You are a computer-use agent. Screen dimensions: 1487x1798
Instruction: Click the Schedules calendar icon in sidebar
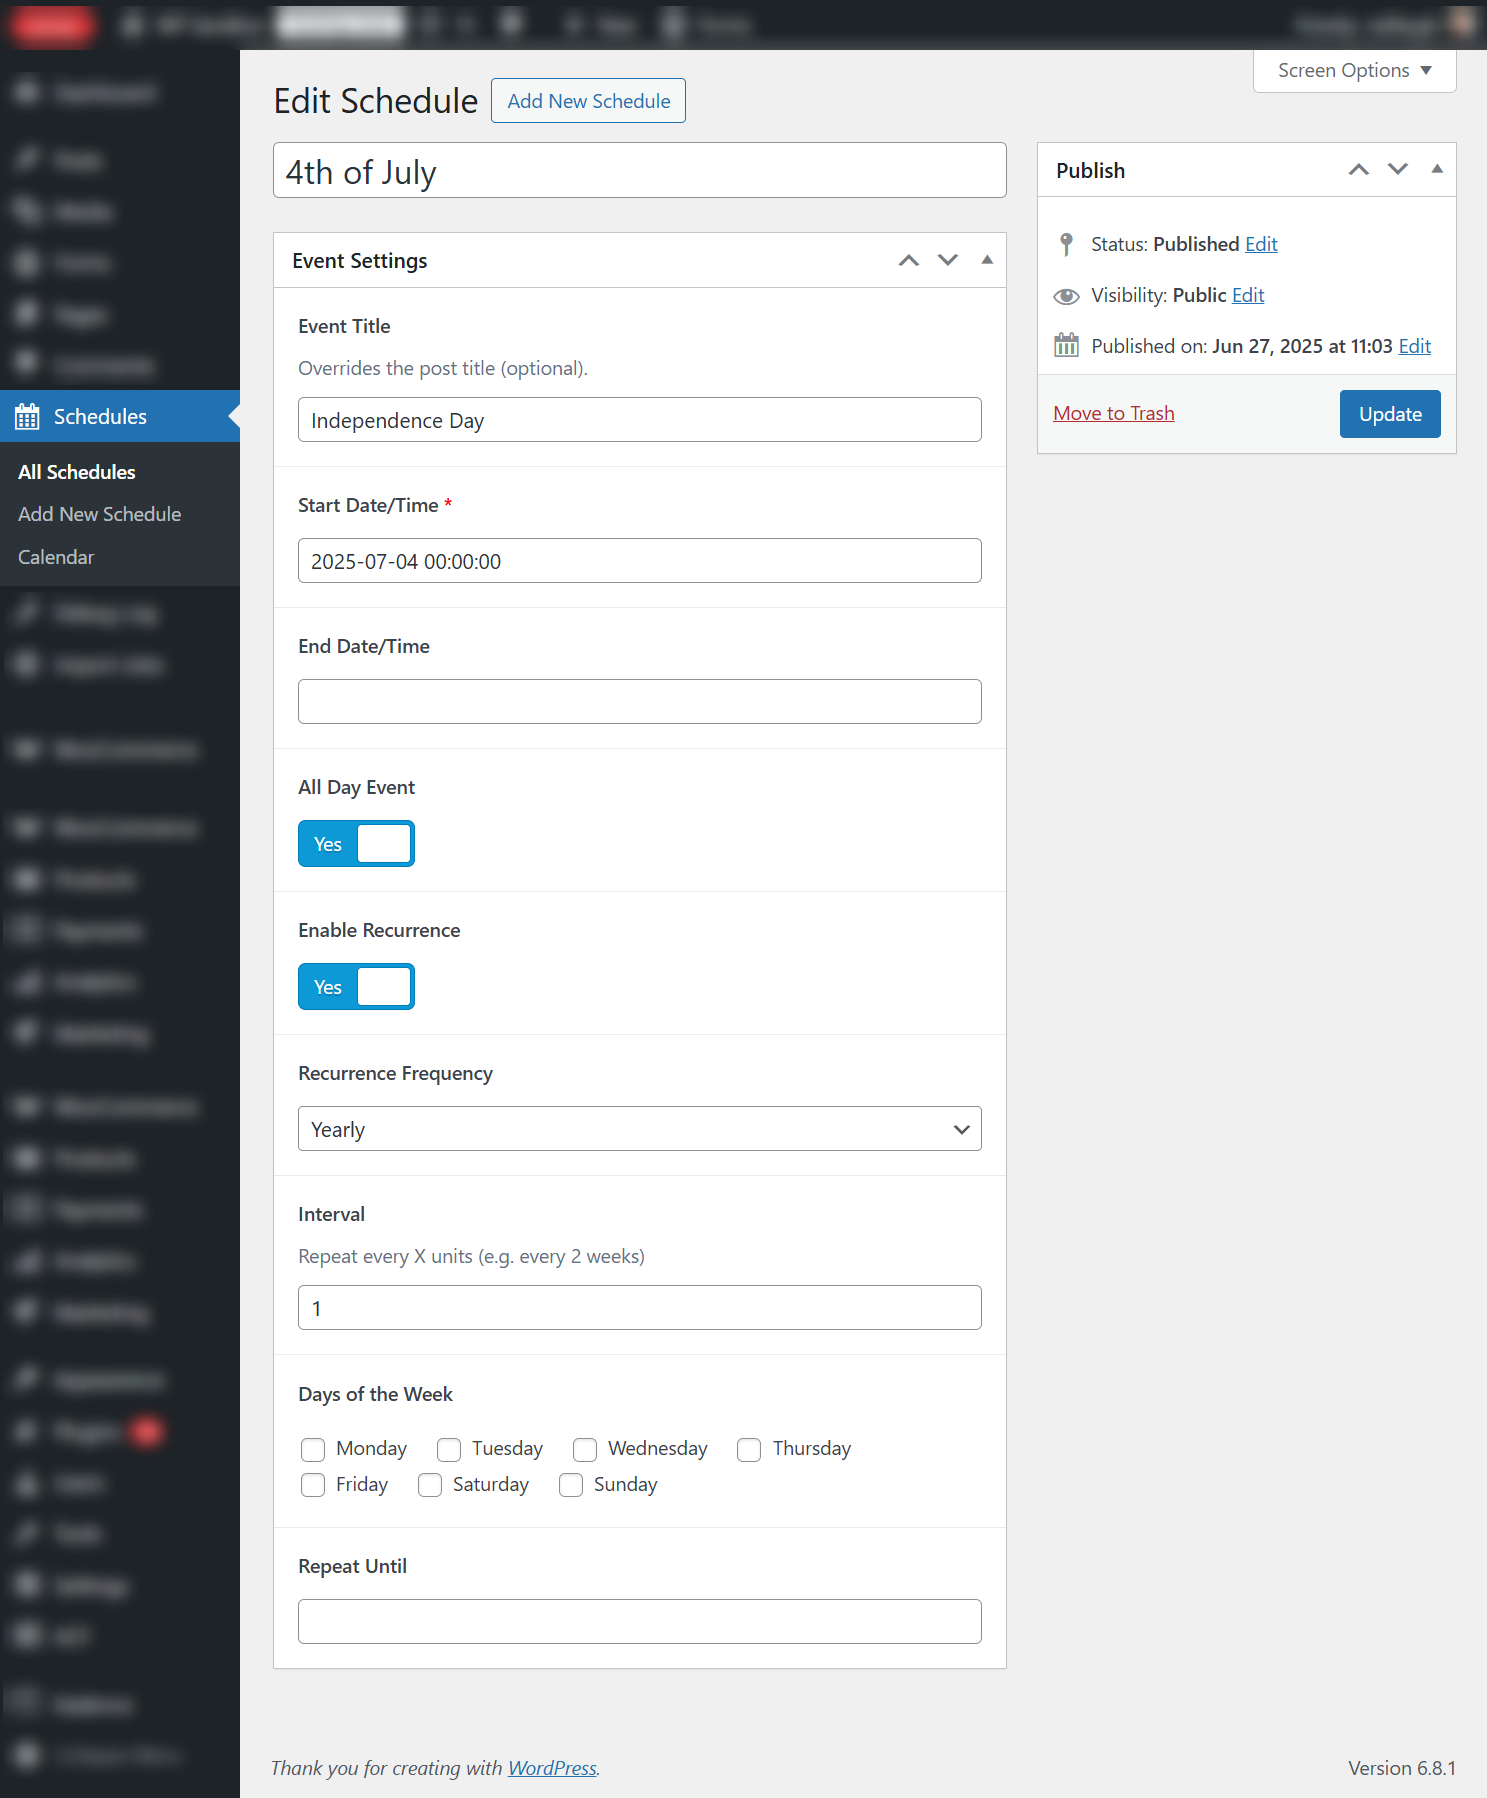[x=27, y=416]
